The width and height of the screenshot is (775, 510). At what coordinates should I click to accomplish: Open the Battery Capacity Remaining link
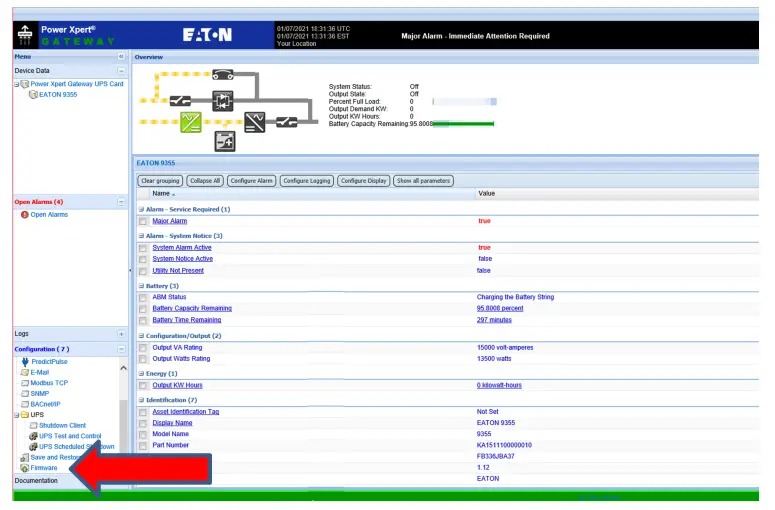click(192, 308)
